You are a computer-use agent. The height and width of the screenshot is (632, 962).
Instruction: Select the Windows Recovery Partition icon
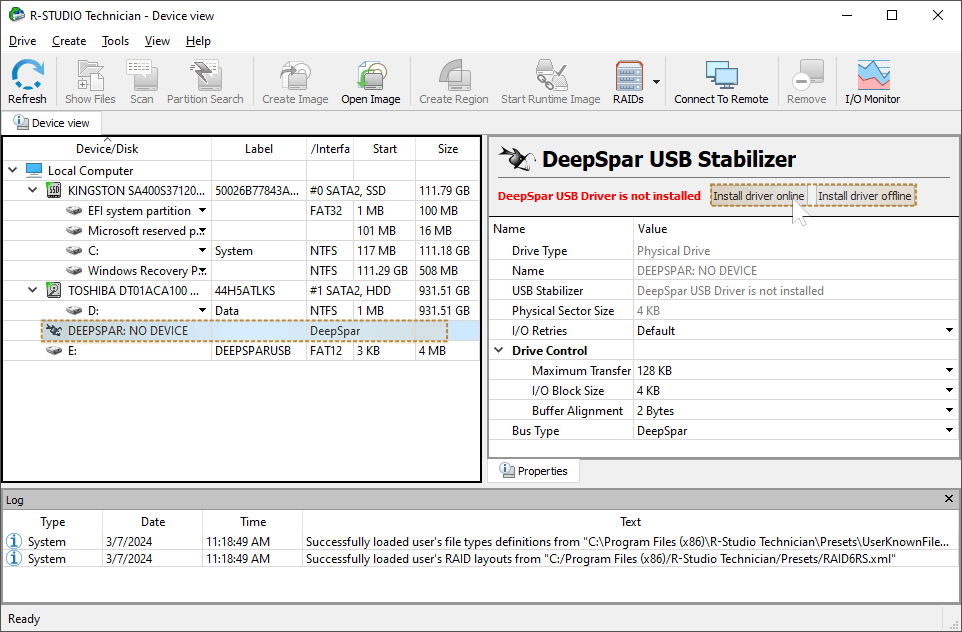(74, 271)
